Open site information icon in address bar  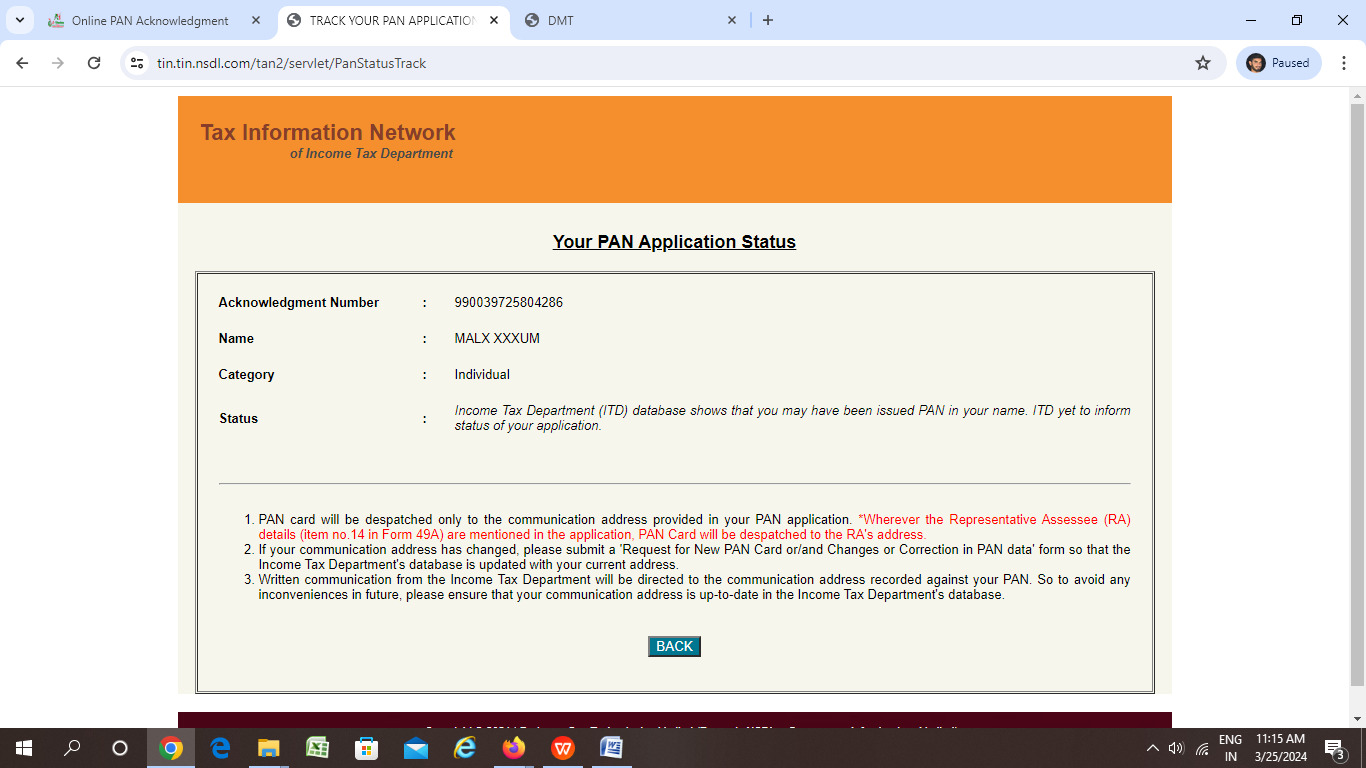(x=138, y=63)
